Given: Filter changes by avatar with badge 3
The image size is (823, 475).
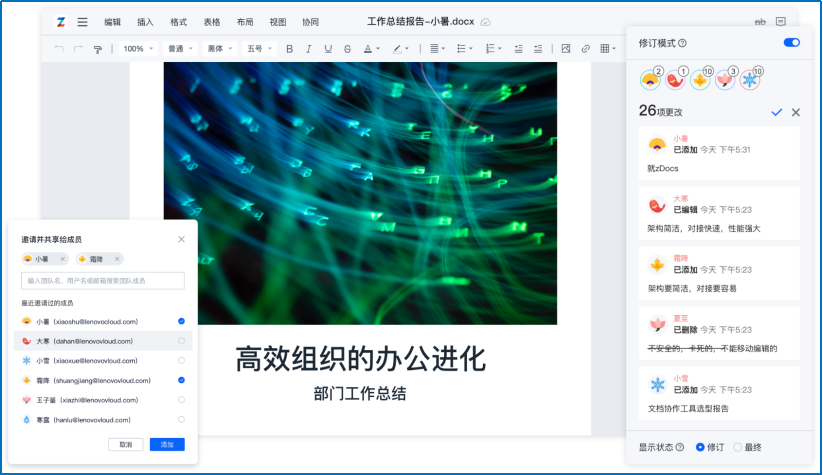Looking at the screenshot, I should (x=725, y=80).
